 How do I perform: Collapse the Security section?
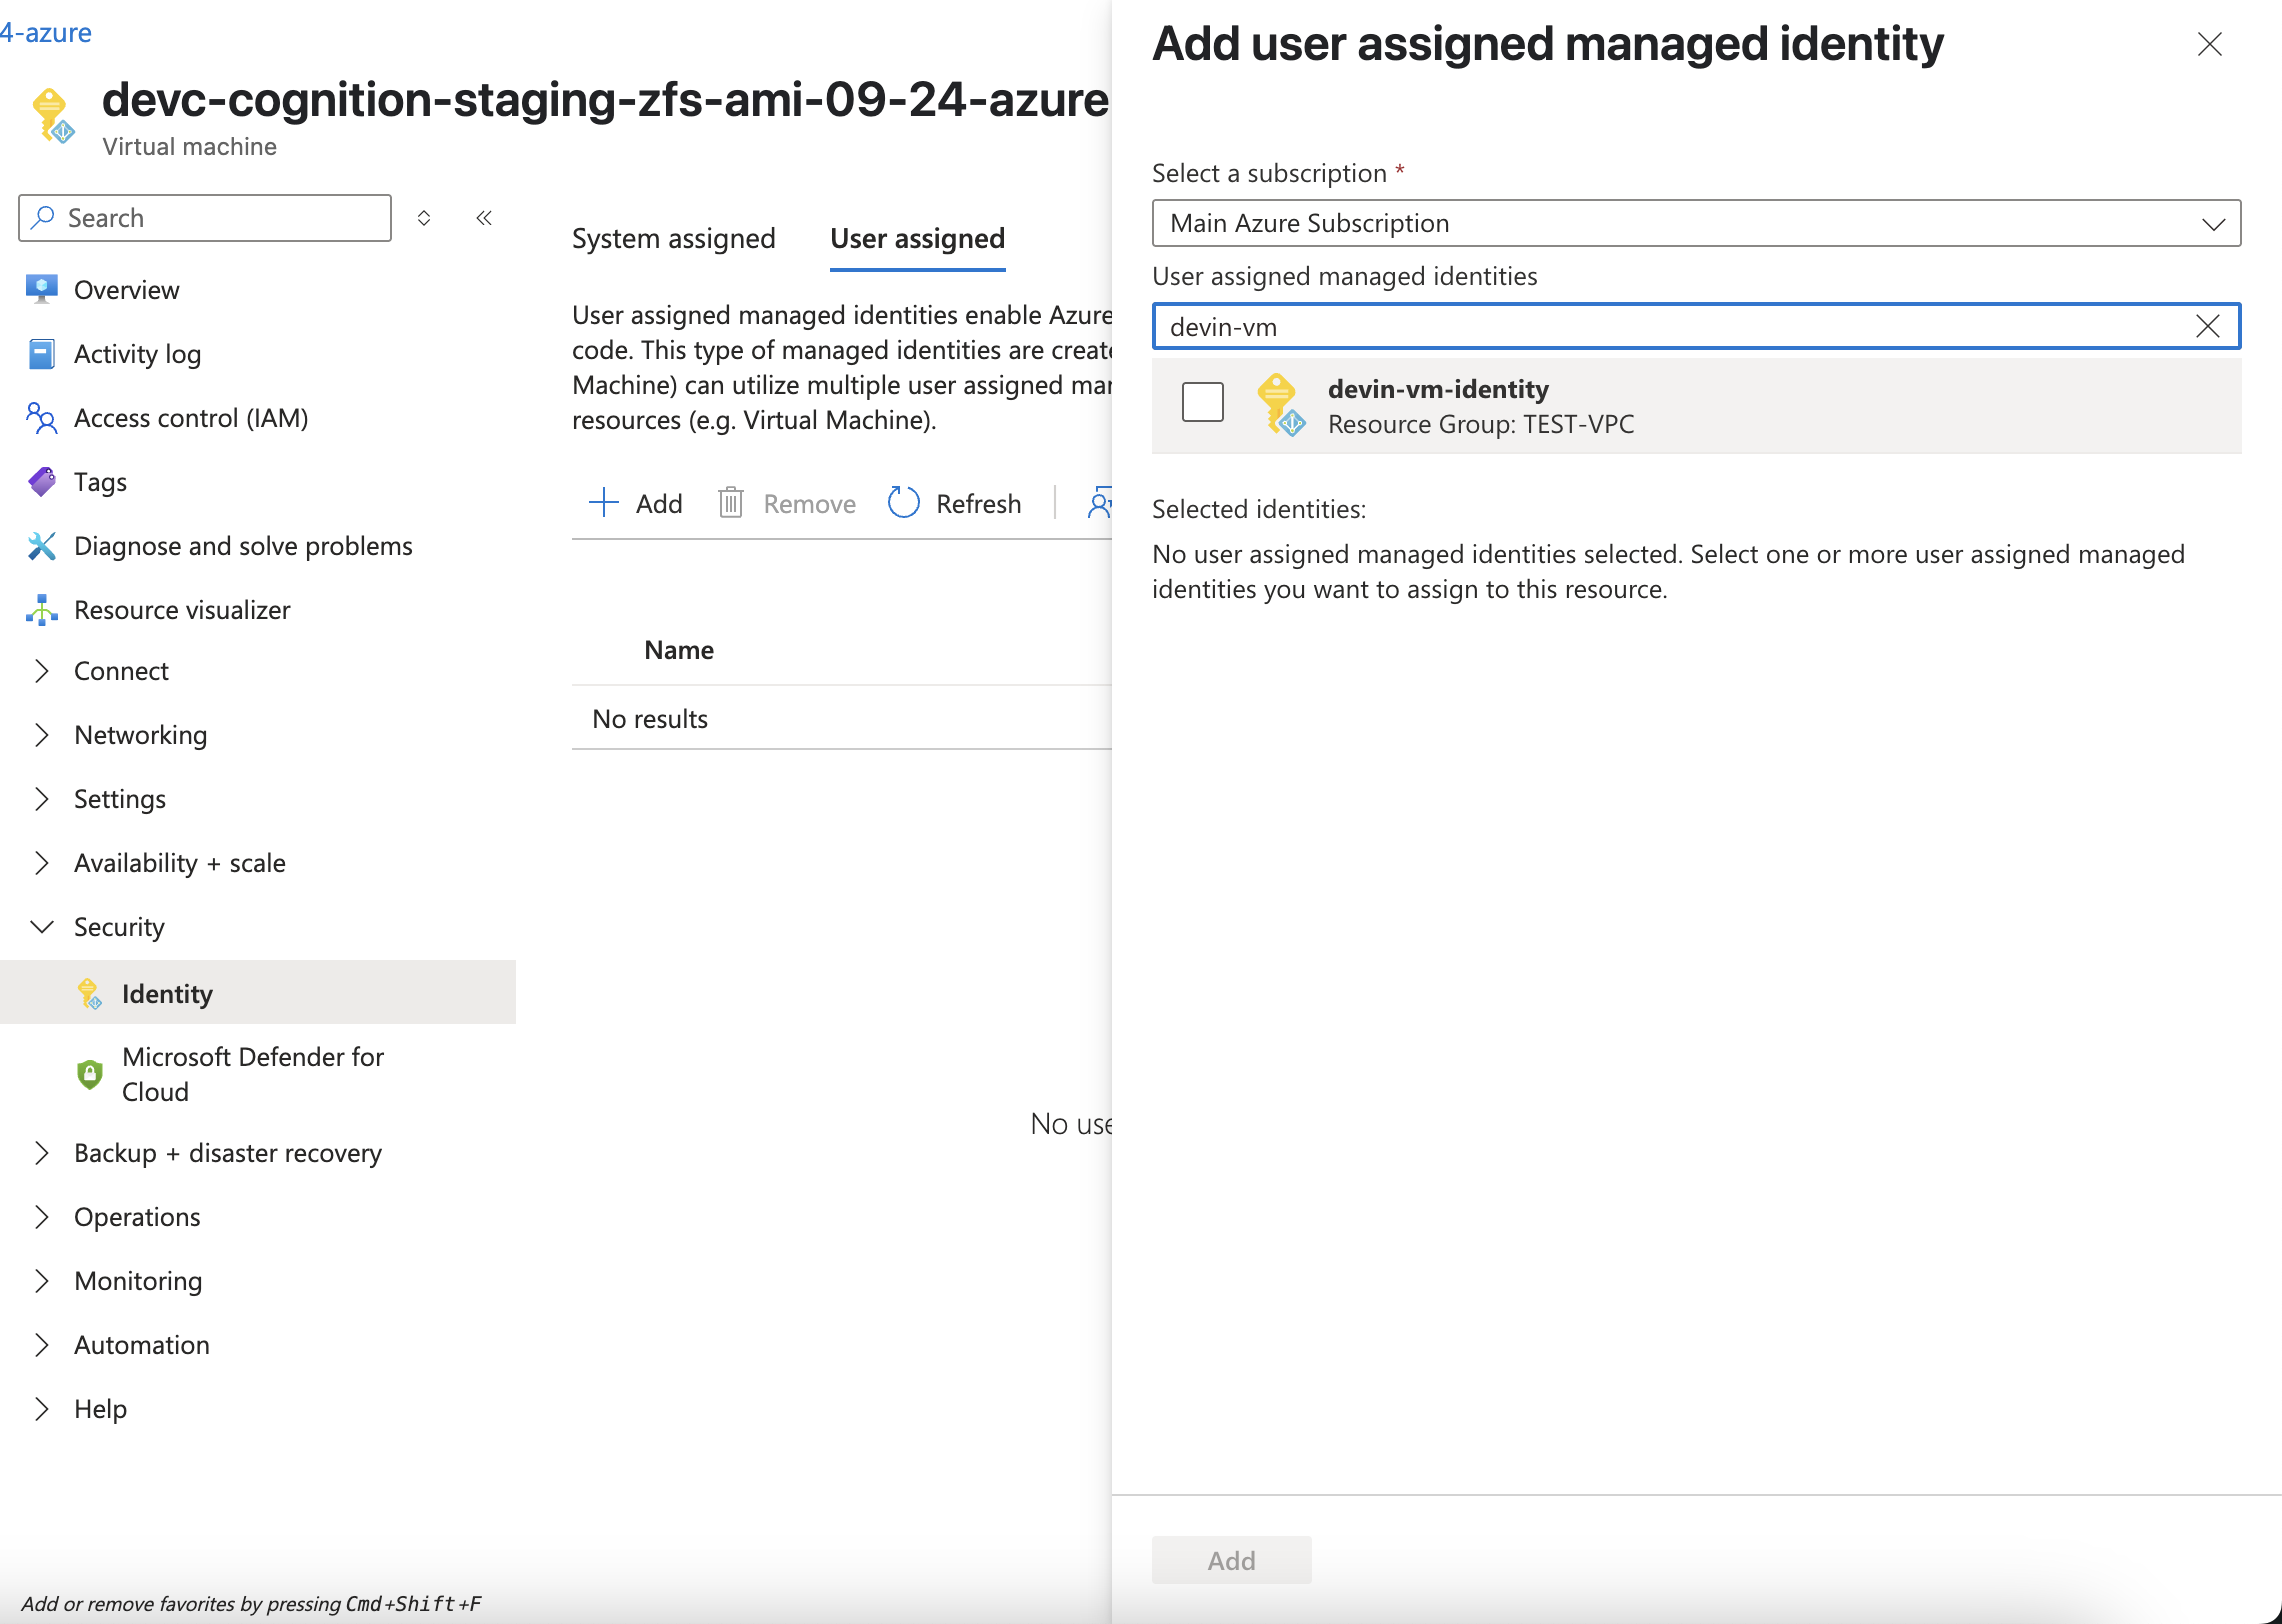pyautogui.click(x=41, y=927)
